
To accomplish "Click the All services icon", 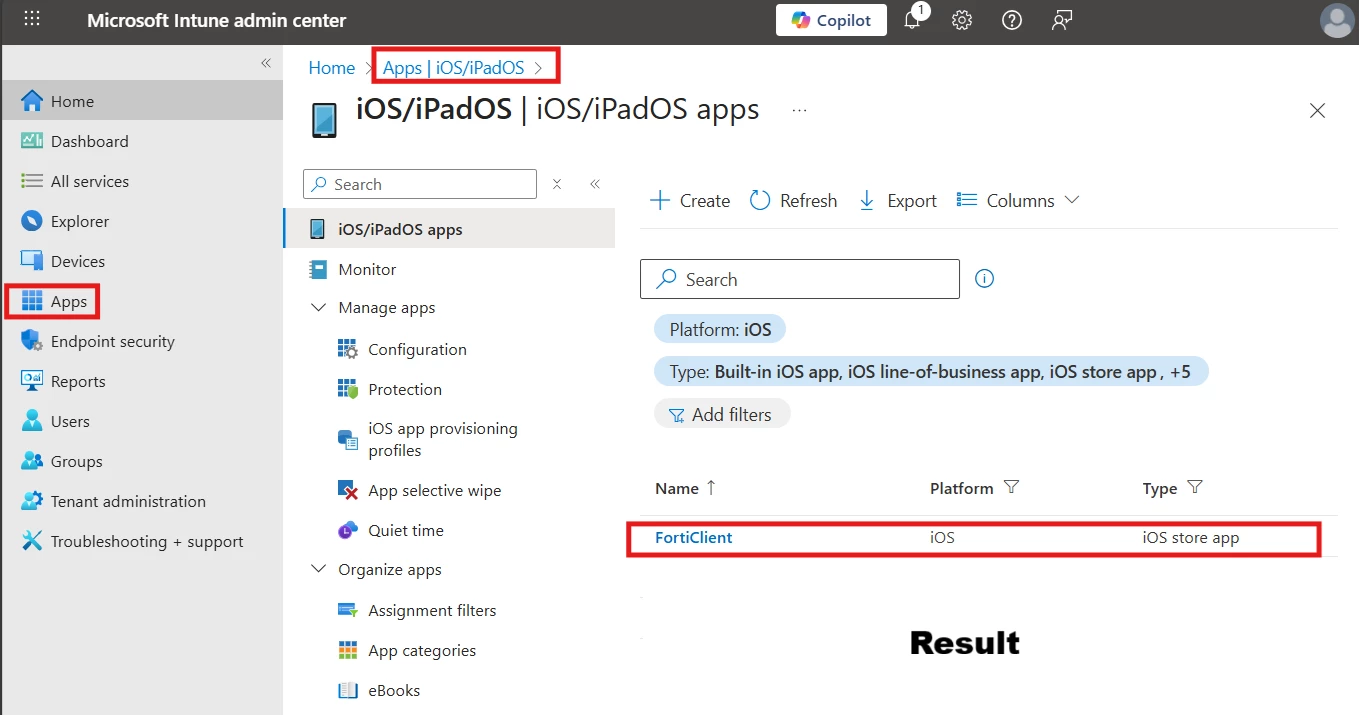I will pyautogui.click(x=32, y=181).
